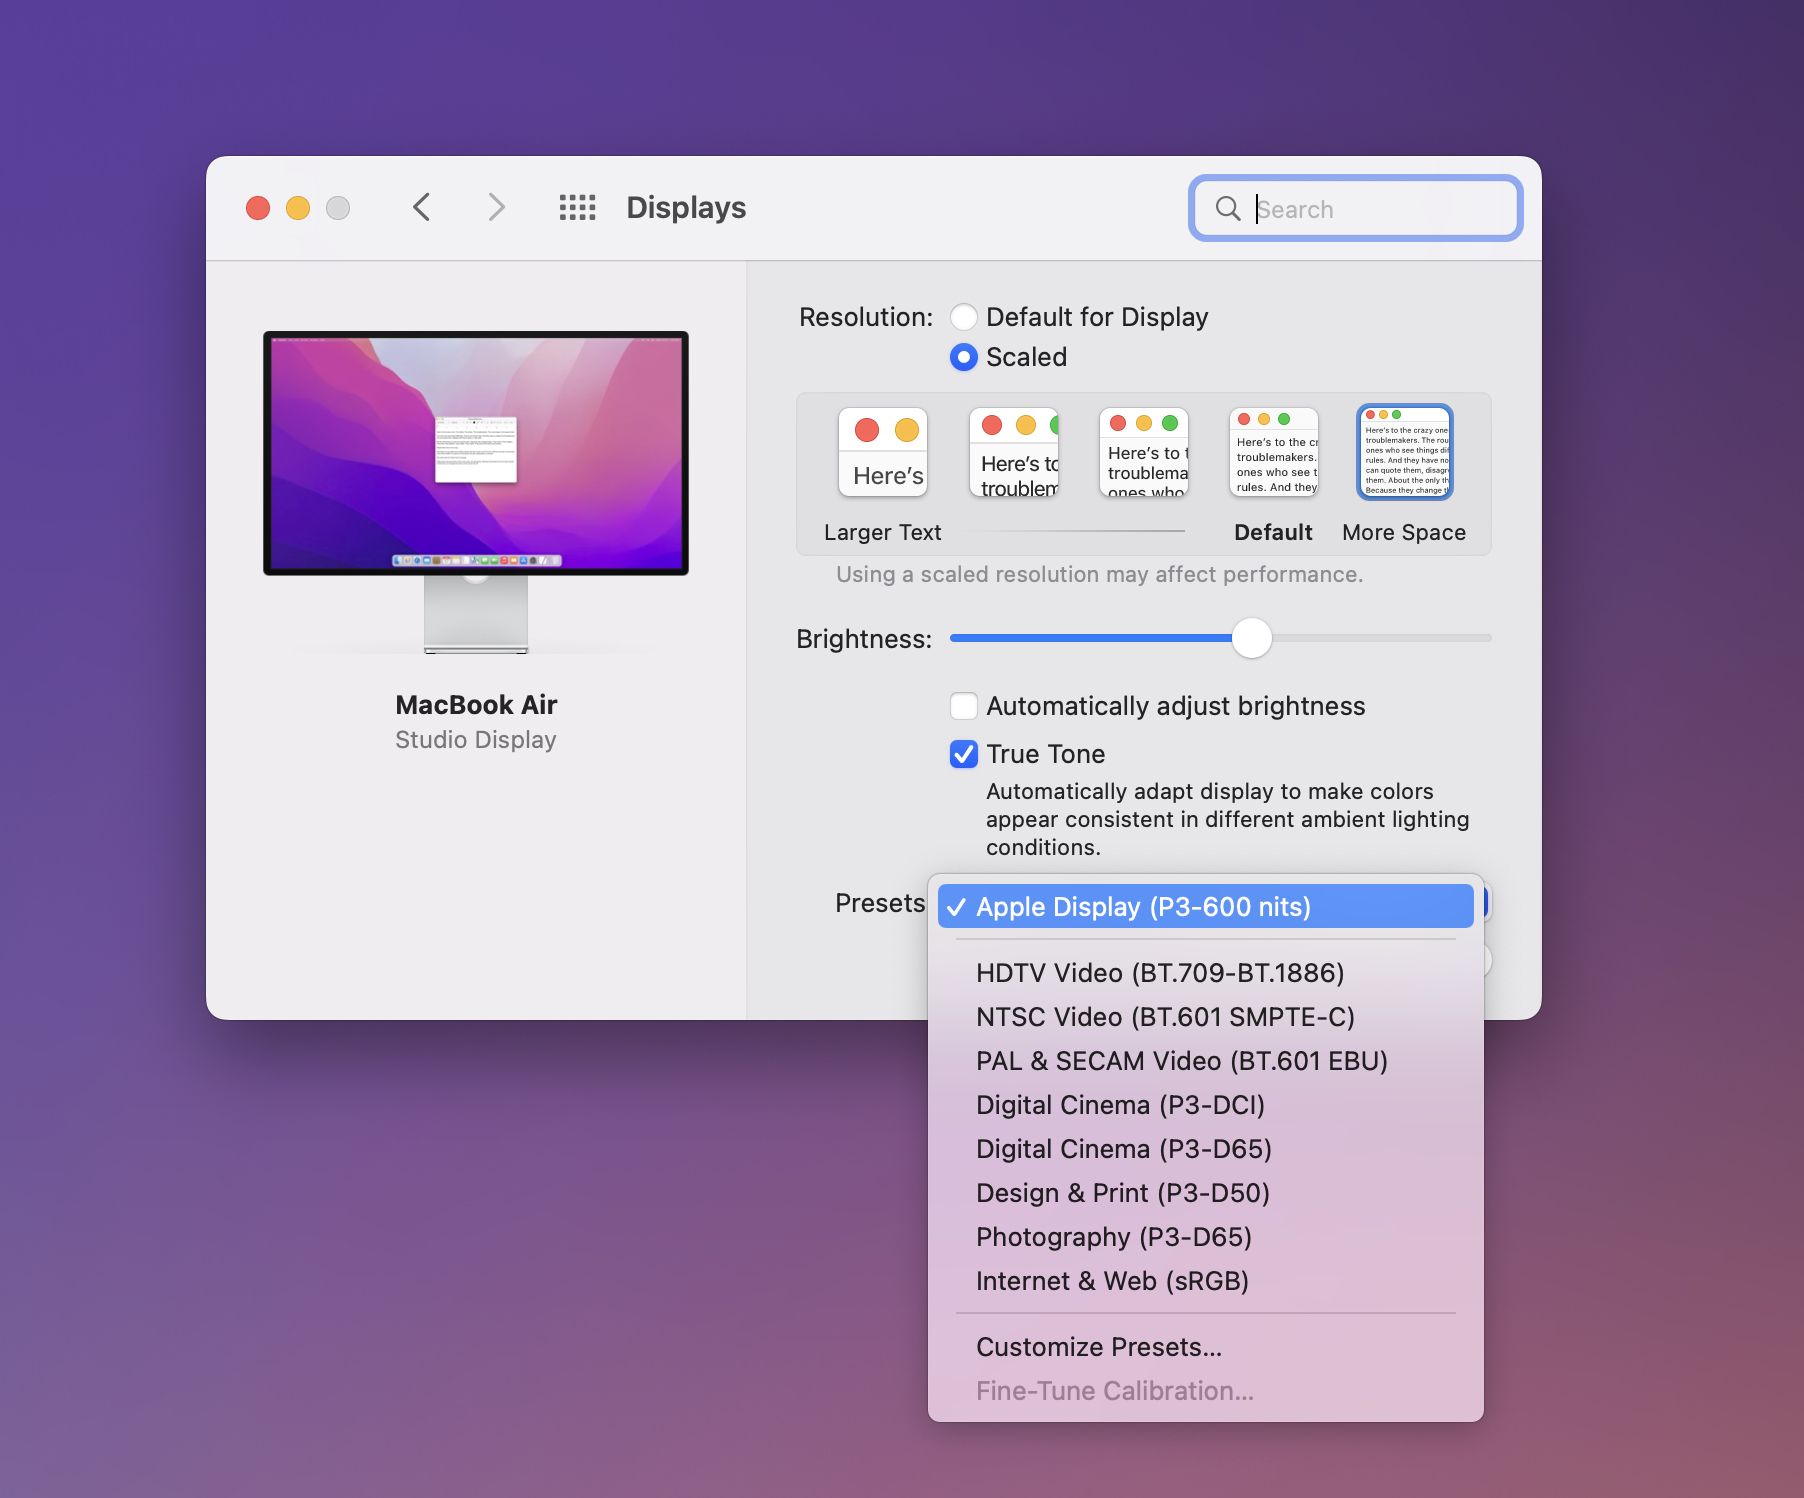Show all preferences via grid icon
1804x1498 pixels.
pyautogui.click(x=577, y=207)
